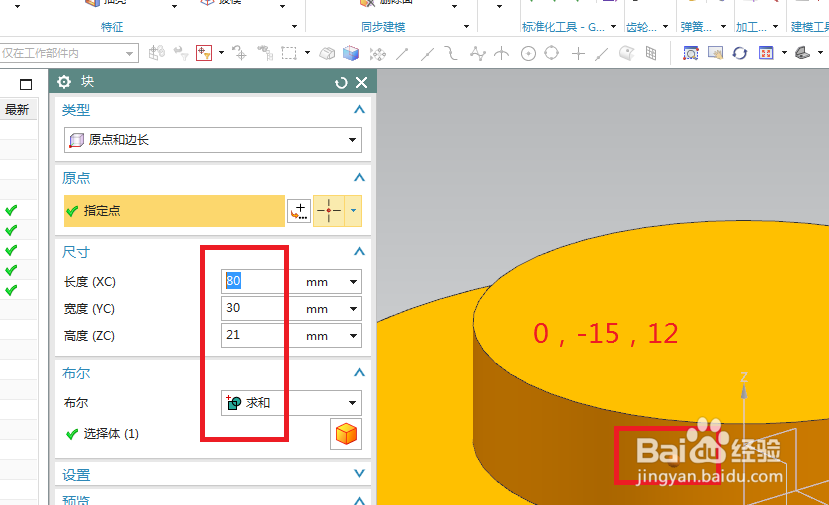Click the rotate view icon
The image size is (829, 505).
(740, 53)
